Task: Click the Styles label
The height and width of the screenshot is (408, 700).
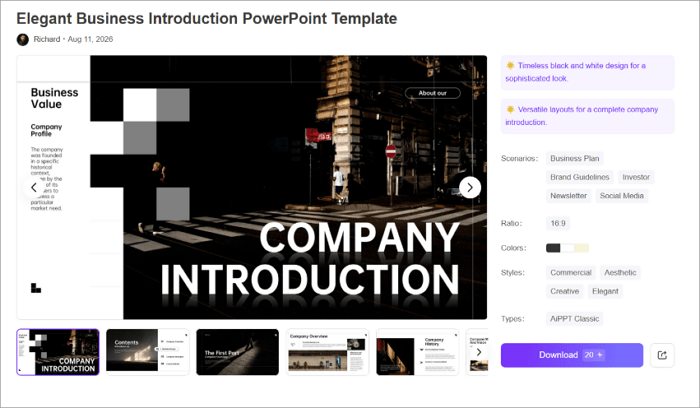Action: click(x=512, y=273)
